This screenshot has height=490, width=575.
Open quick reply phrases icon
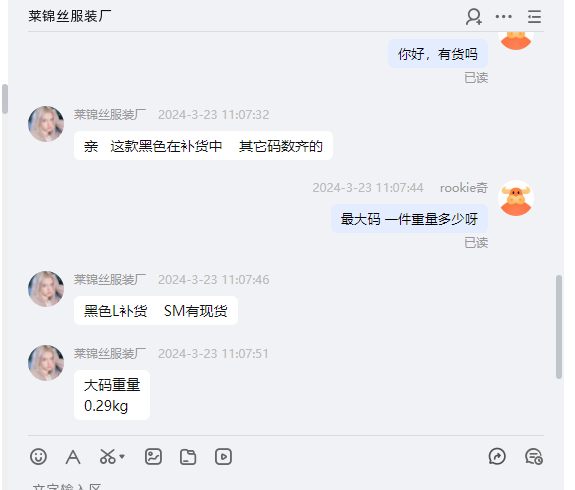pos(497,457)
